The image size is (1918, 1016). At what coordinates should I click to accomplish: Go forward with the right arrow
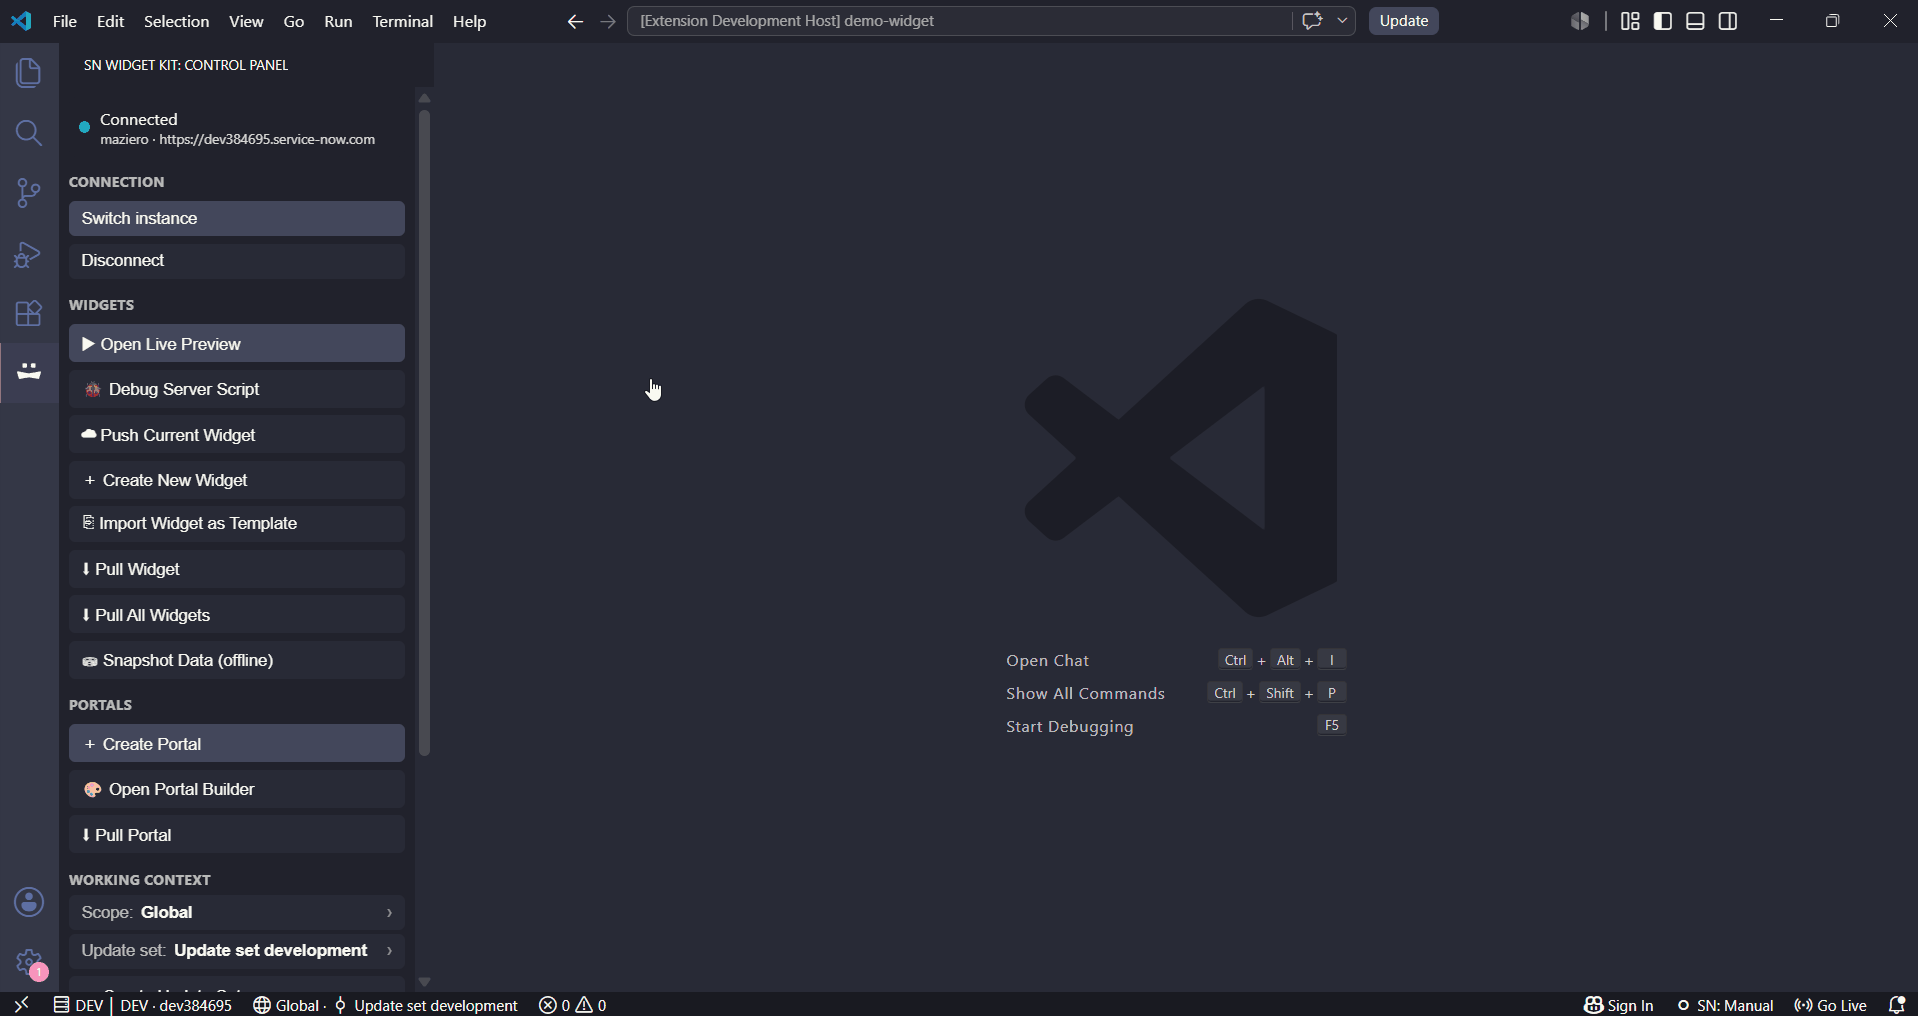pos(608,21)
